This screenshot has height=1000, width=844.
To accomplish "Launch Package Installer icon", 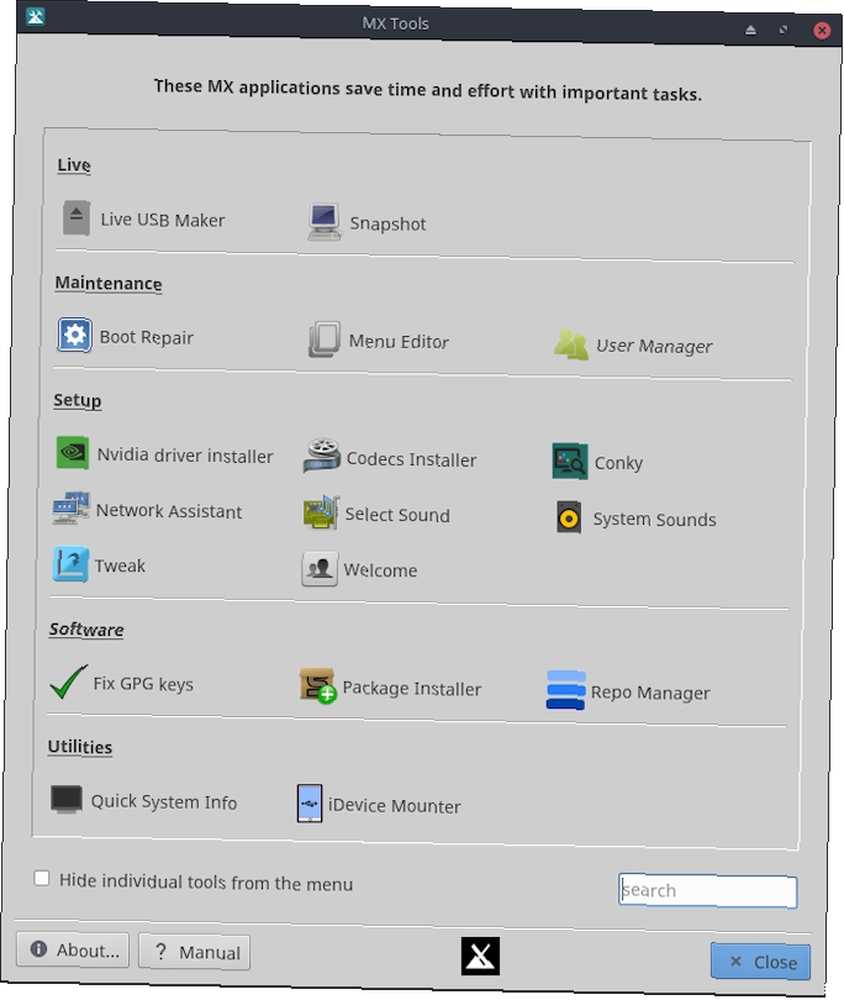I will (x=317, y=686).
